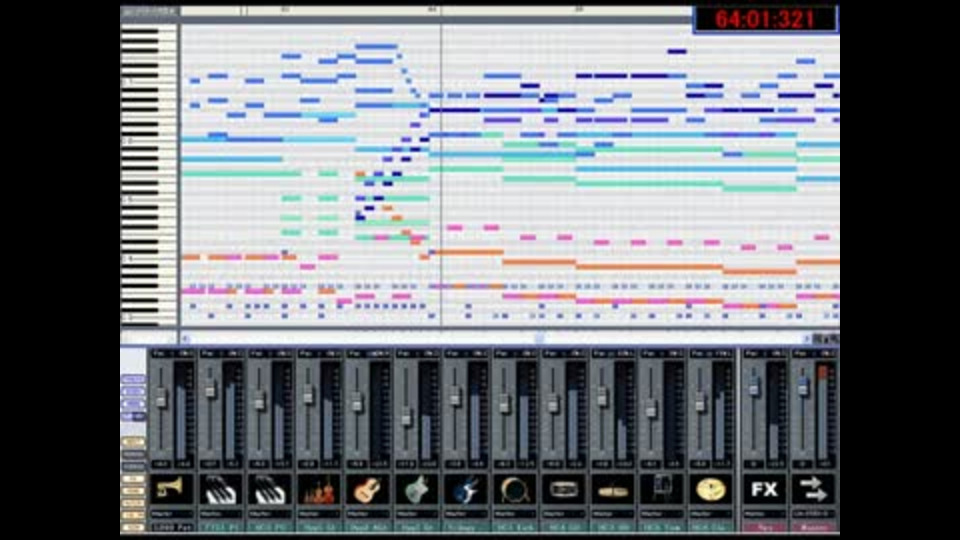Click the pink name label of the master channel

(x=814, y=527)
